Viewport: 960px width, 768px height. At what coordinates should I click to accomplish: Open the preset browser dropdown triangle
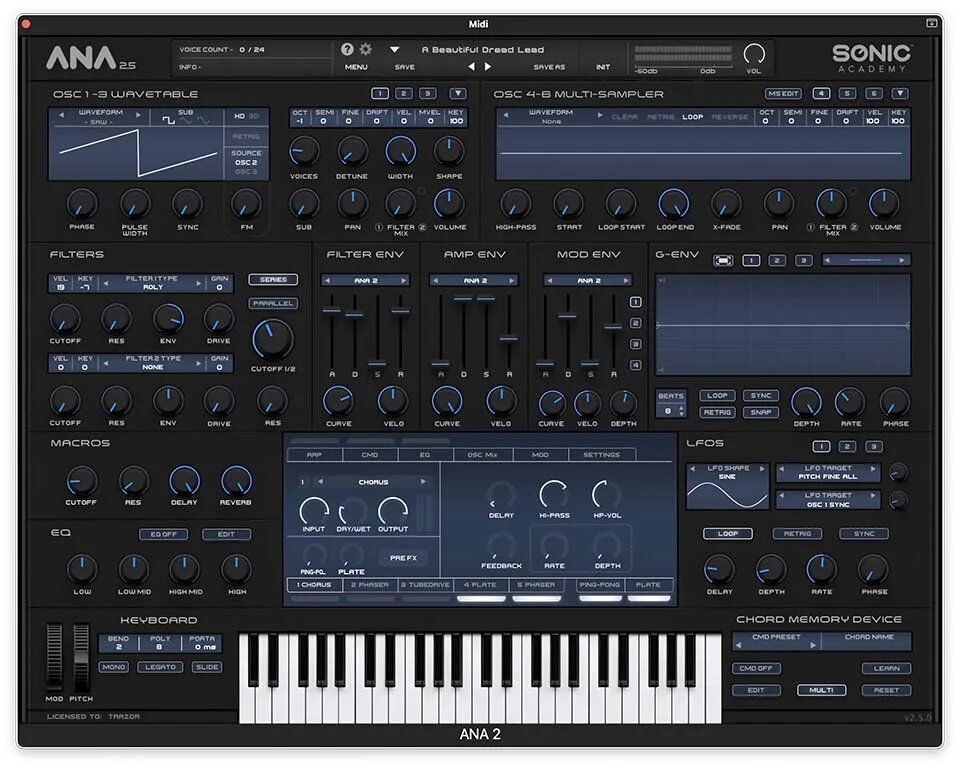point(394,50)
